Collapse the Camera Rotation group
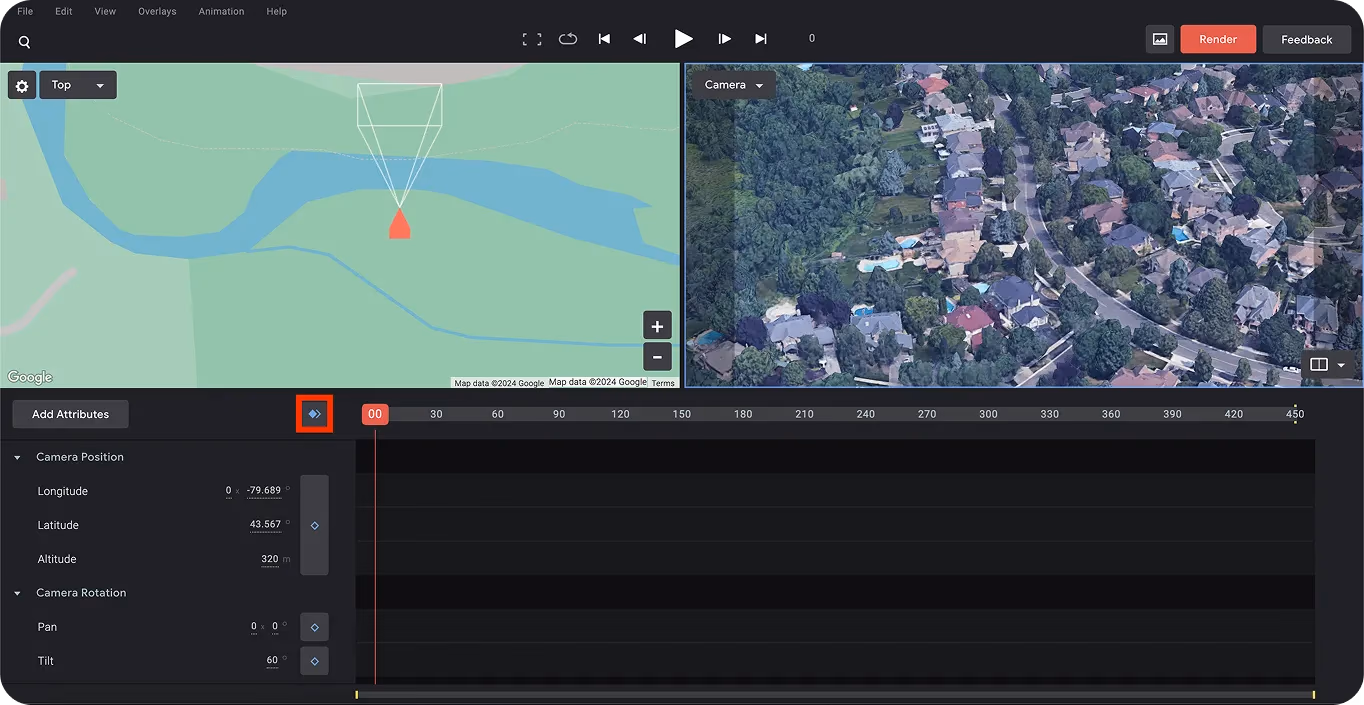Screen dimensions: 1364x705 17,593
